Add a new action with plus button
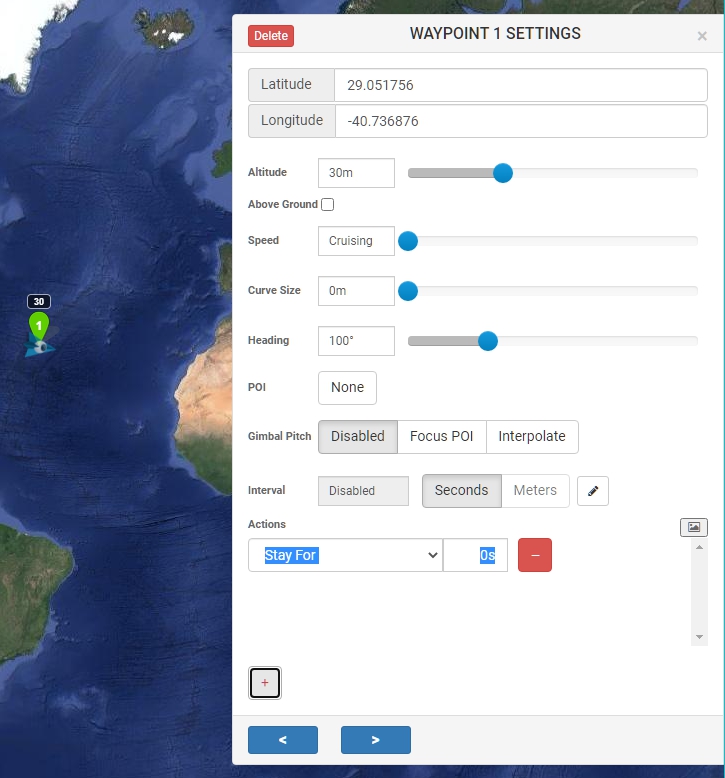This screenshot has height=778, width=725. point(265,683)
